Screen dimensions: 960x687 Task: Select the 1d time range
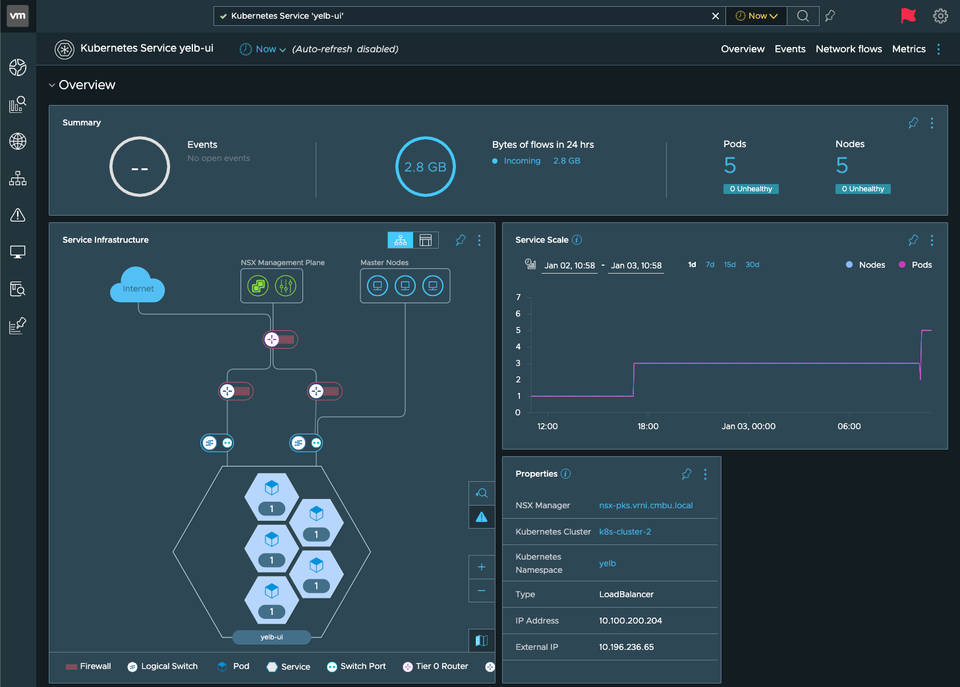pyautogui.click(x=692, y=265)
